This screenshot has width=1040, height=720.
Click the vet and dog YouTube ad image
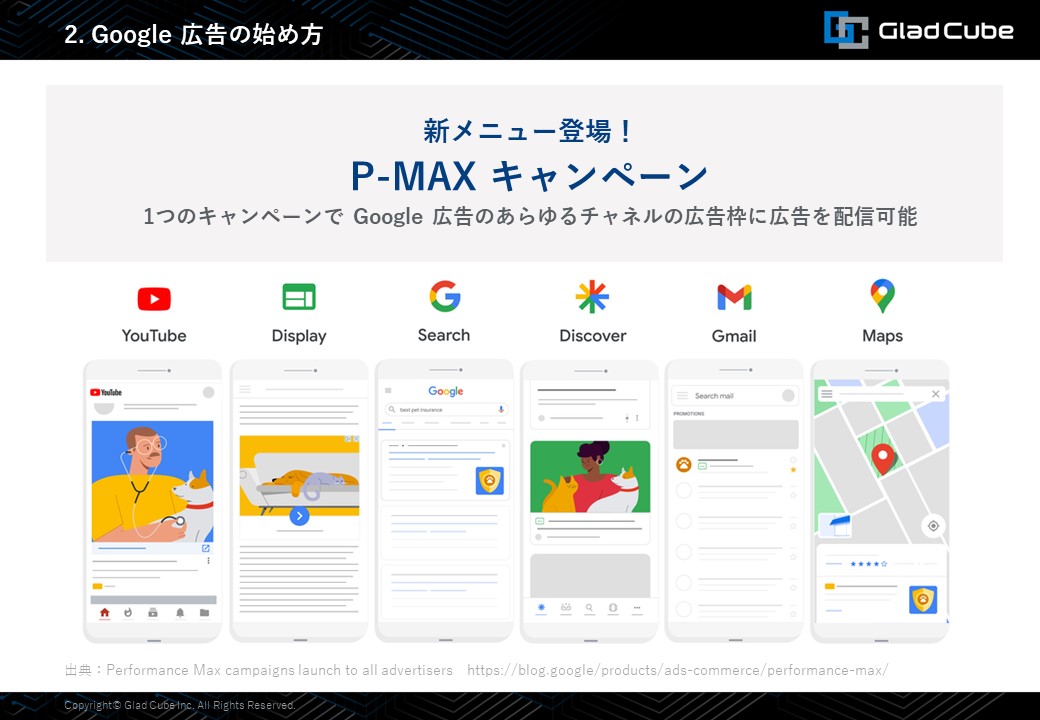click(x=153, y=481)
